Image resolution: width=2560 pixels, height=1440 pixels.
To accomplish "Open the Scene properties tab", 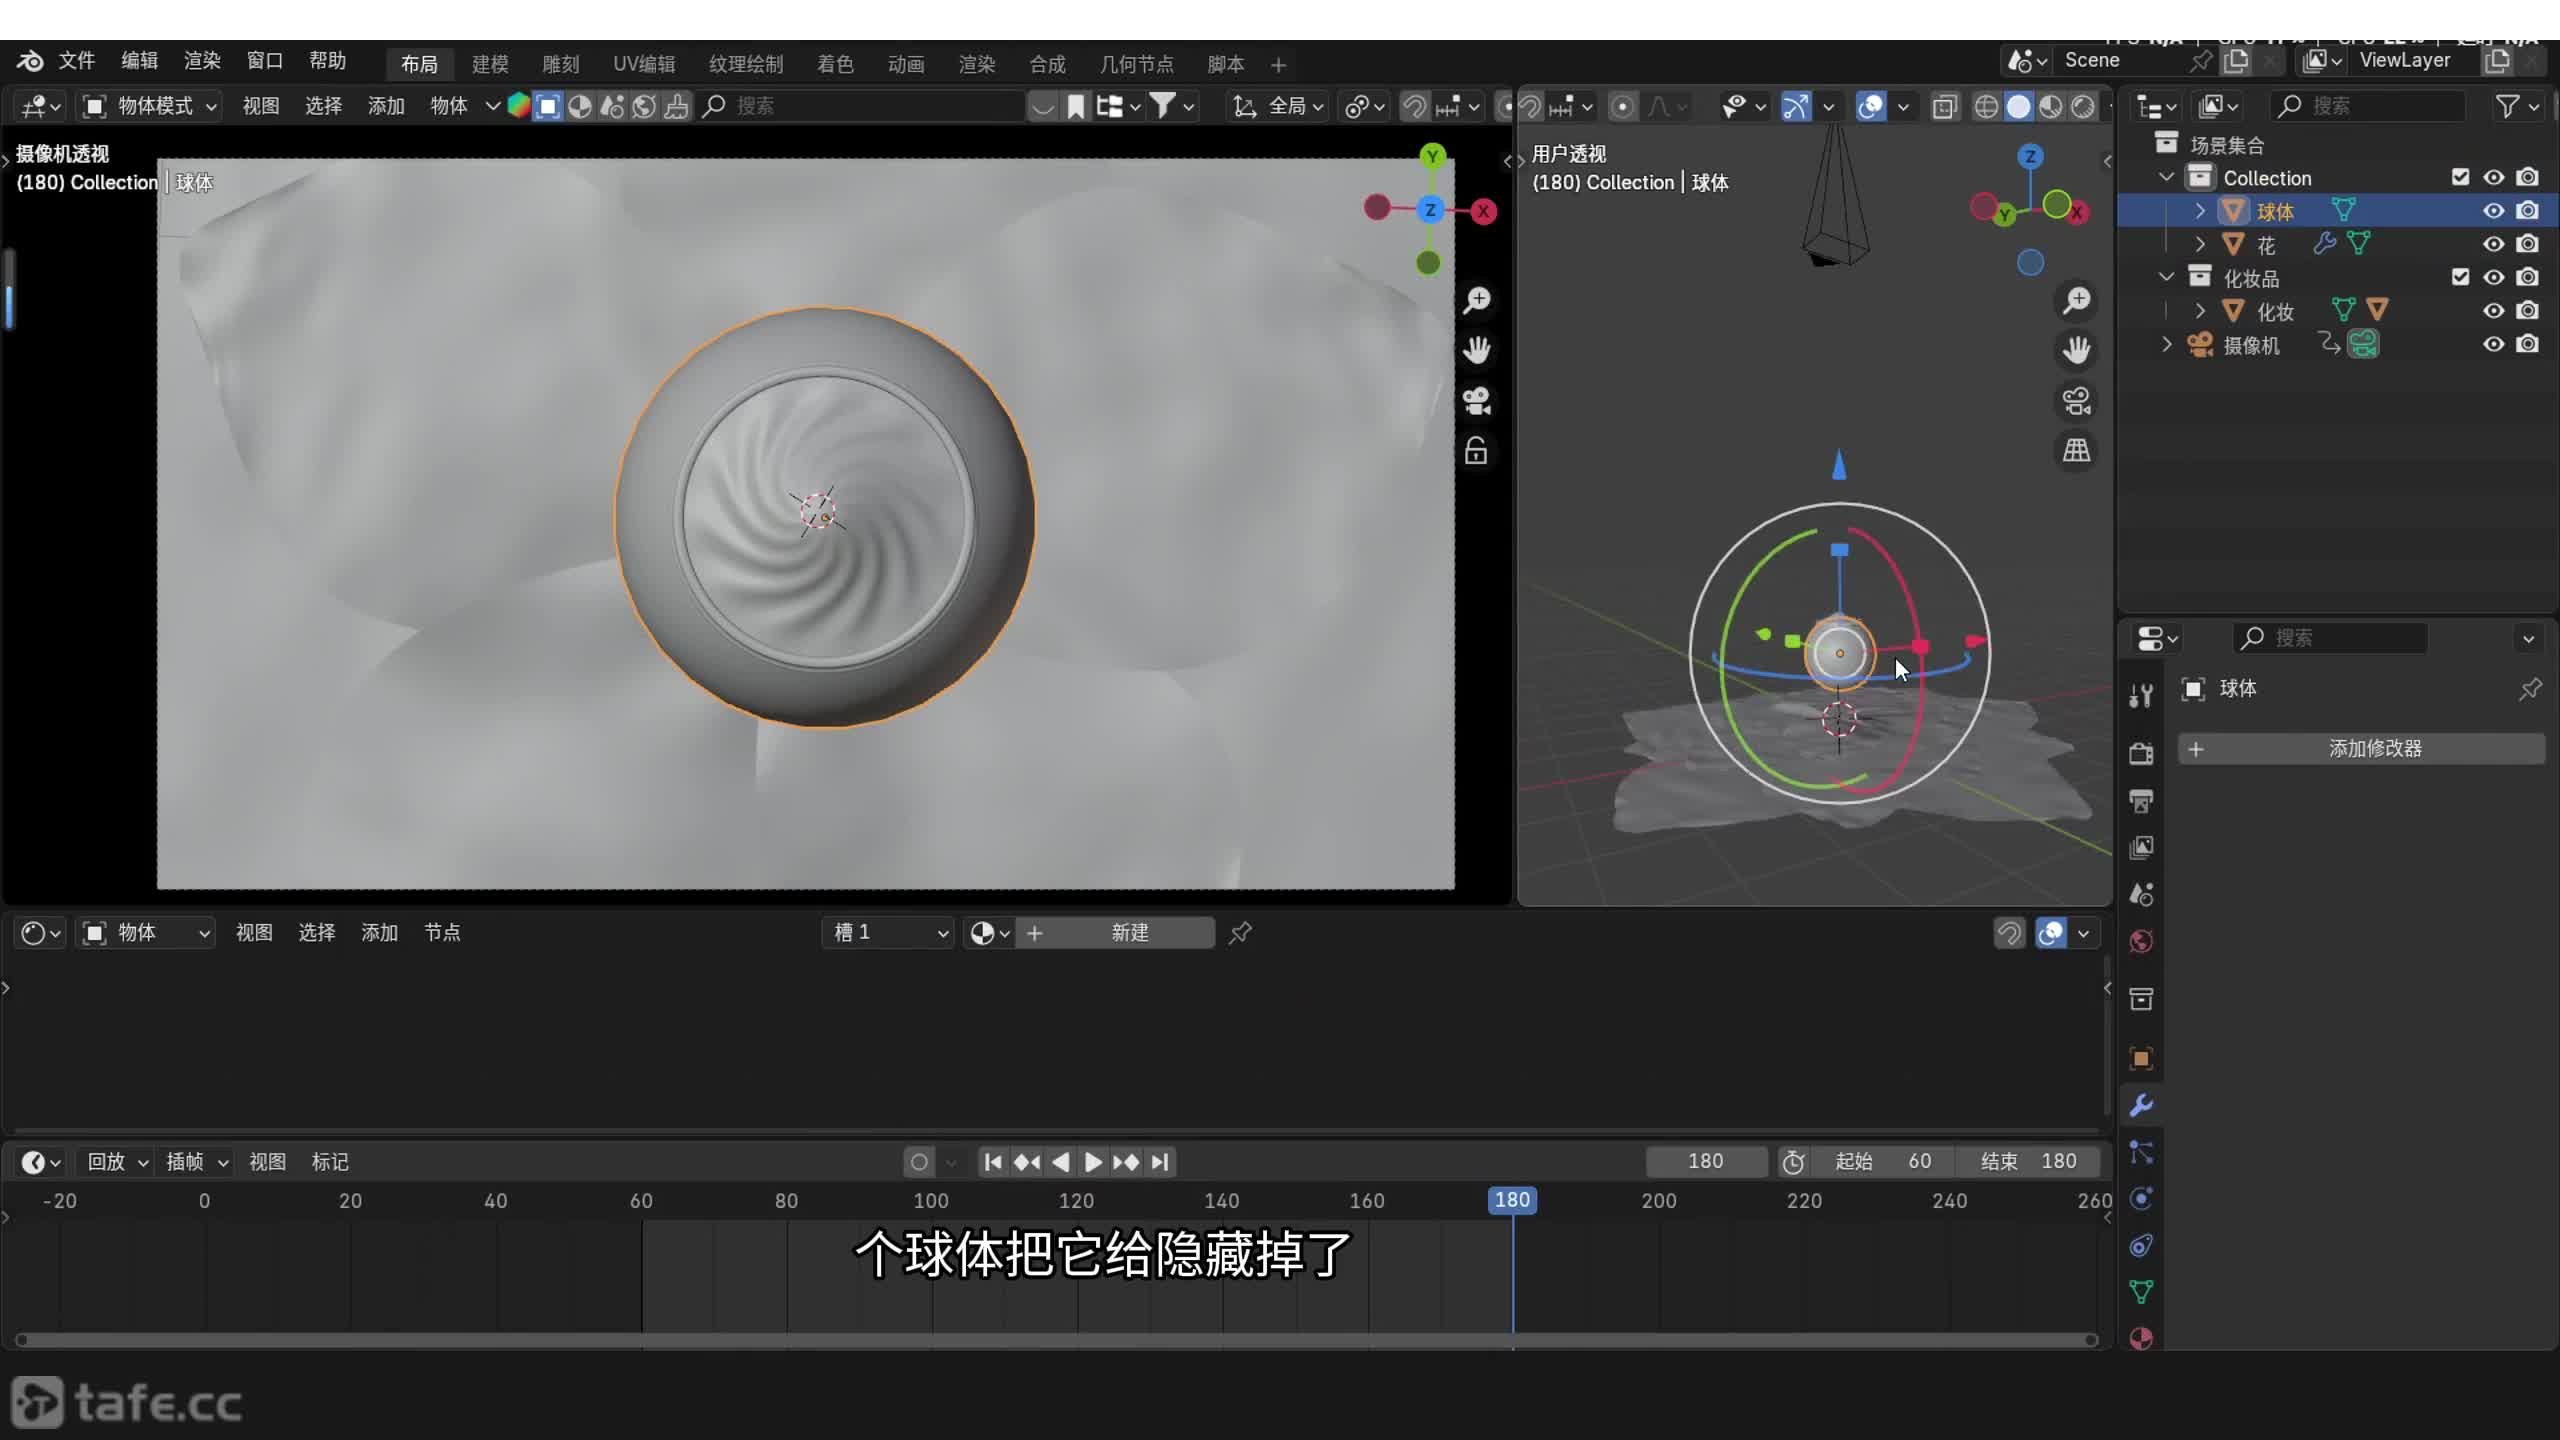I will tap(2141, 894).
